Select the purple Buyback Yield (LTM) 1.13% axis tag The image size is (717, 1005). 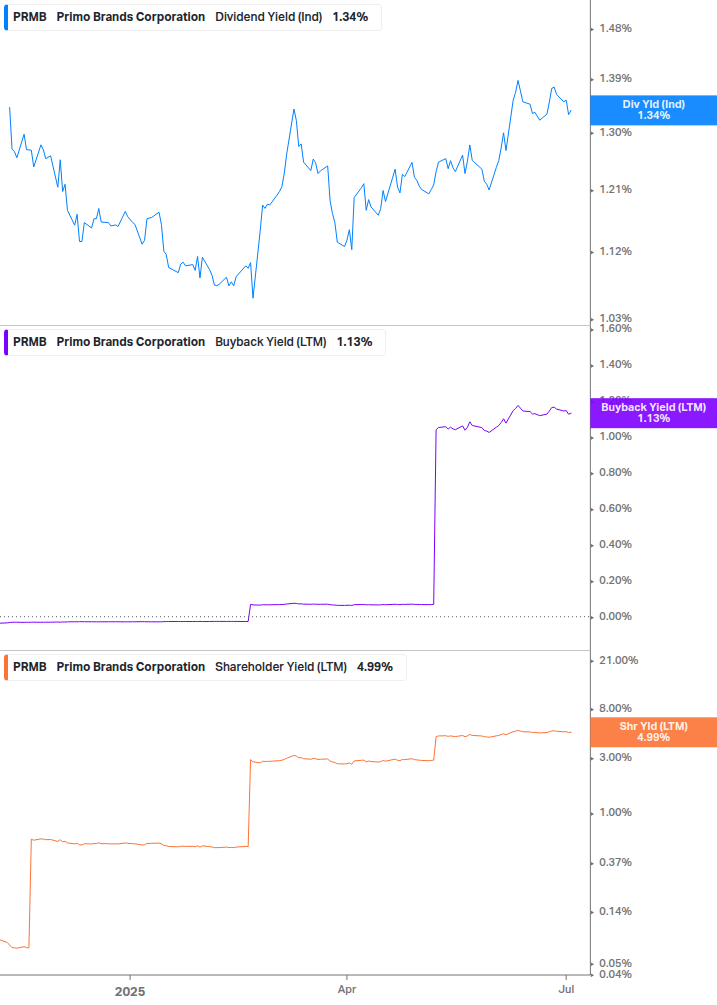[654, 413]
